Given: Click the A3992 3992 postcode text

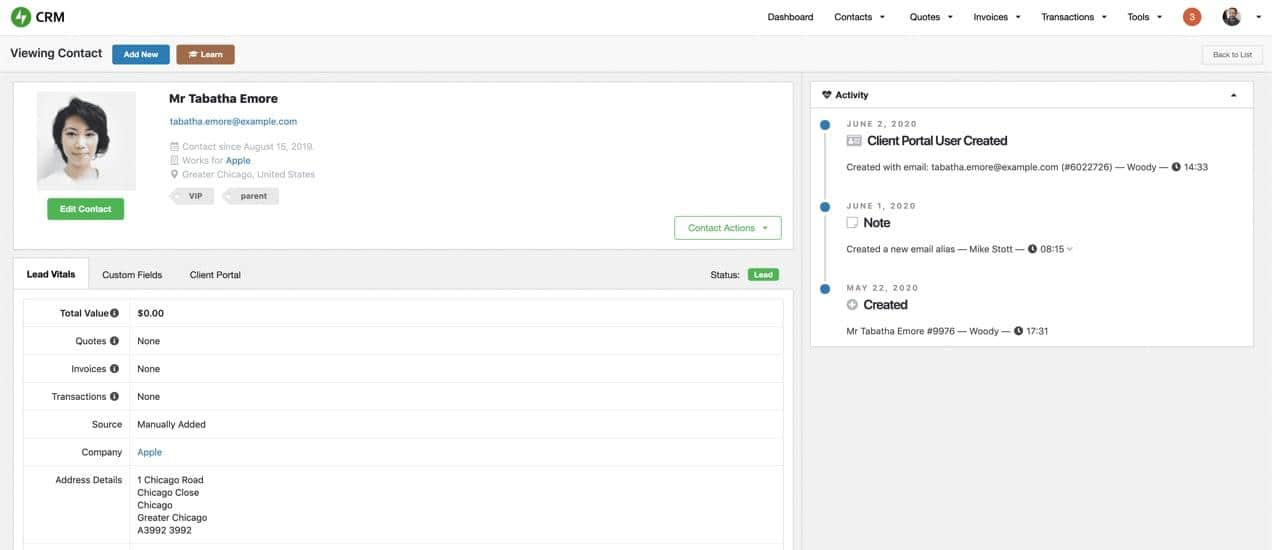Looking at the screenshot, I should point(164,530).
